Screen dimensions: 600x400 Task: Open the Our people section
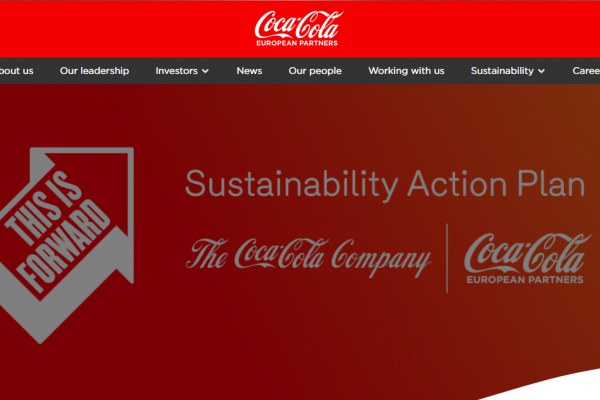315,71
